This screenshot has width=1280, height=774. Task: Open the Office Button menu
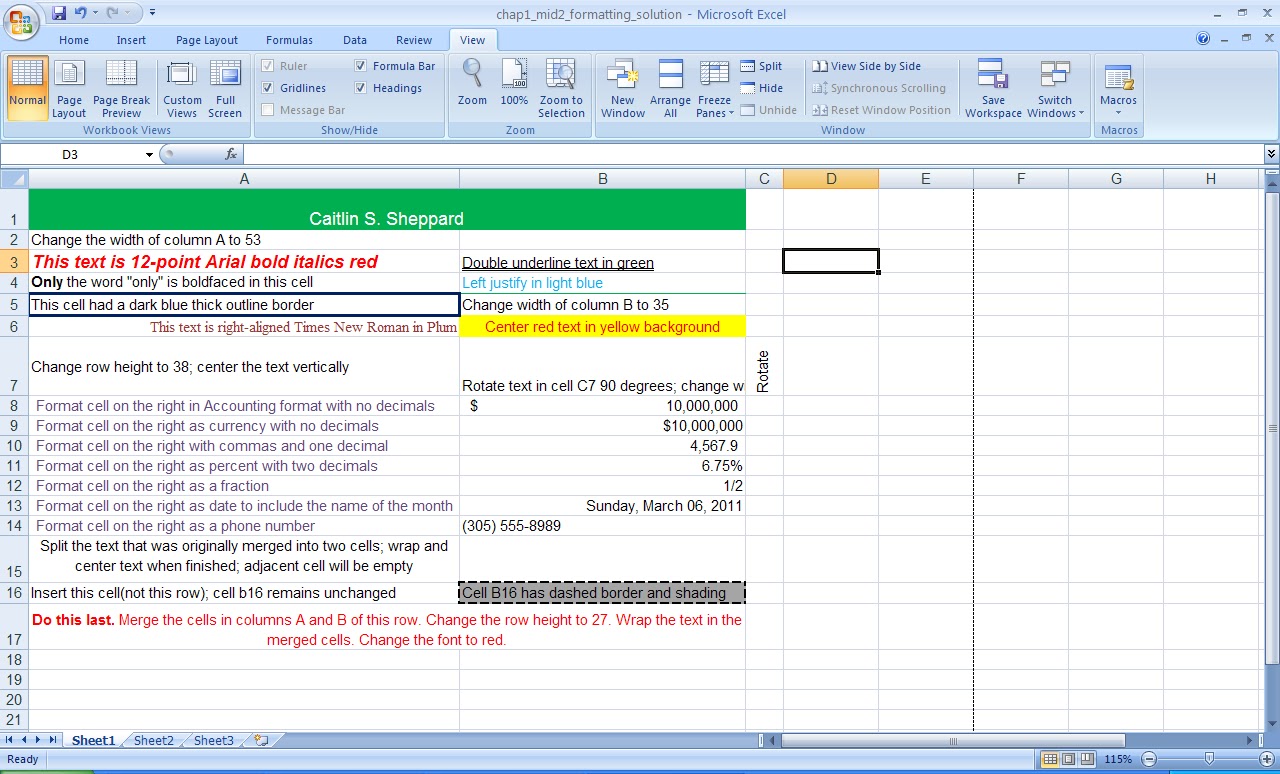coord(20,20)
